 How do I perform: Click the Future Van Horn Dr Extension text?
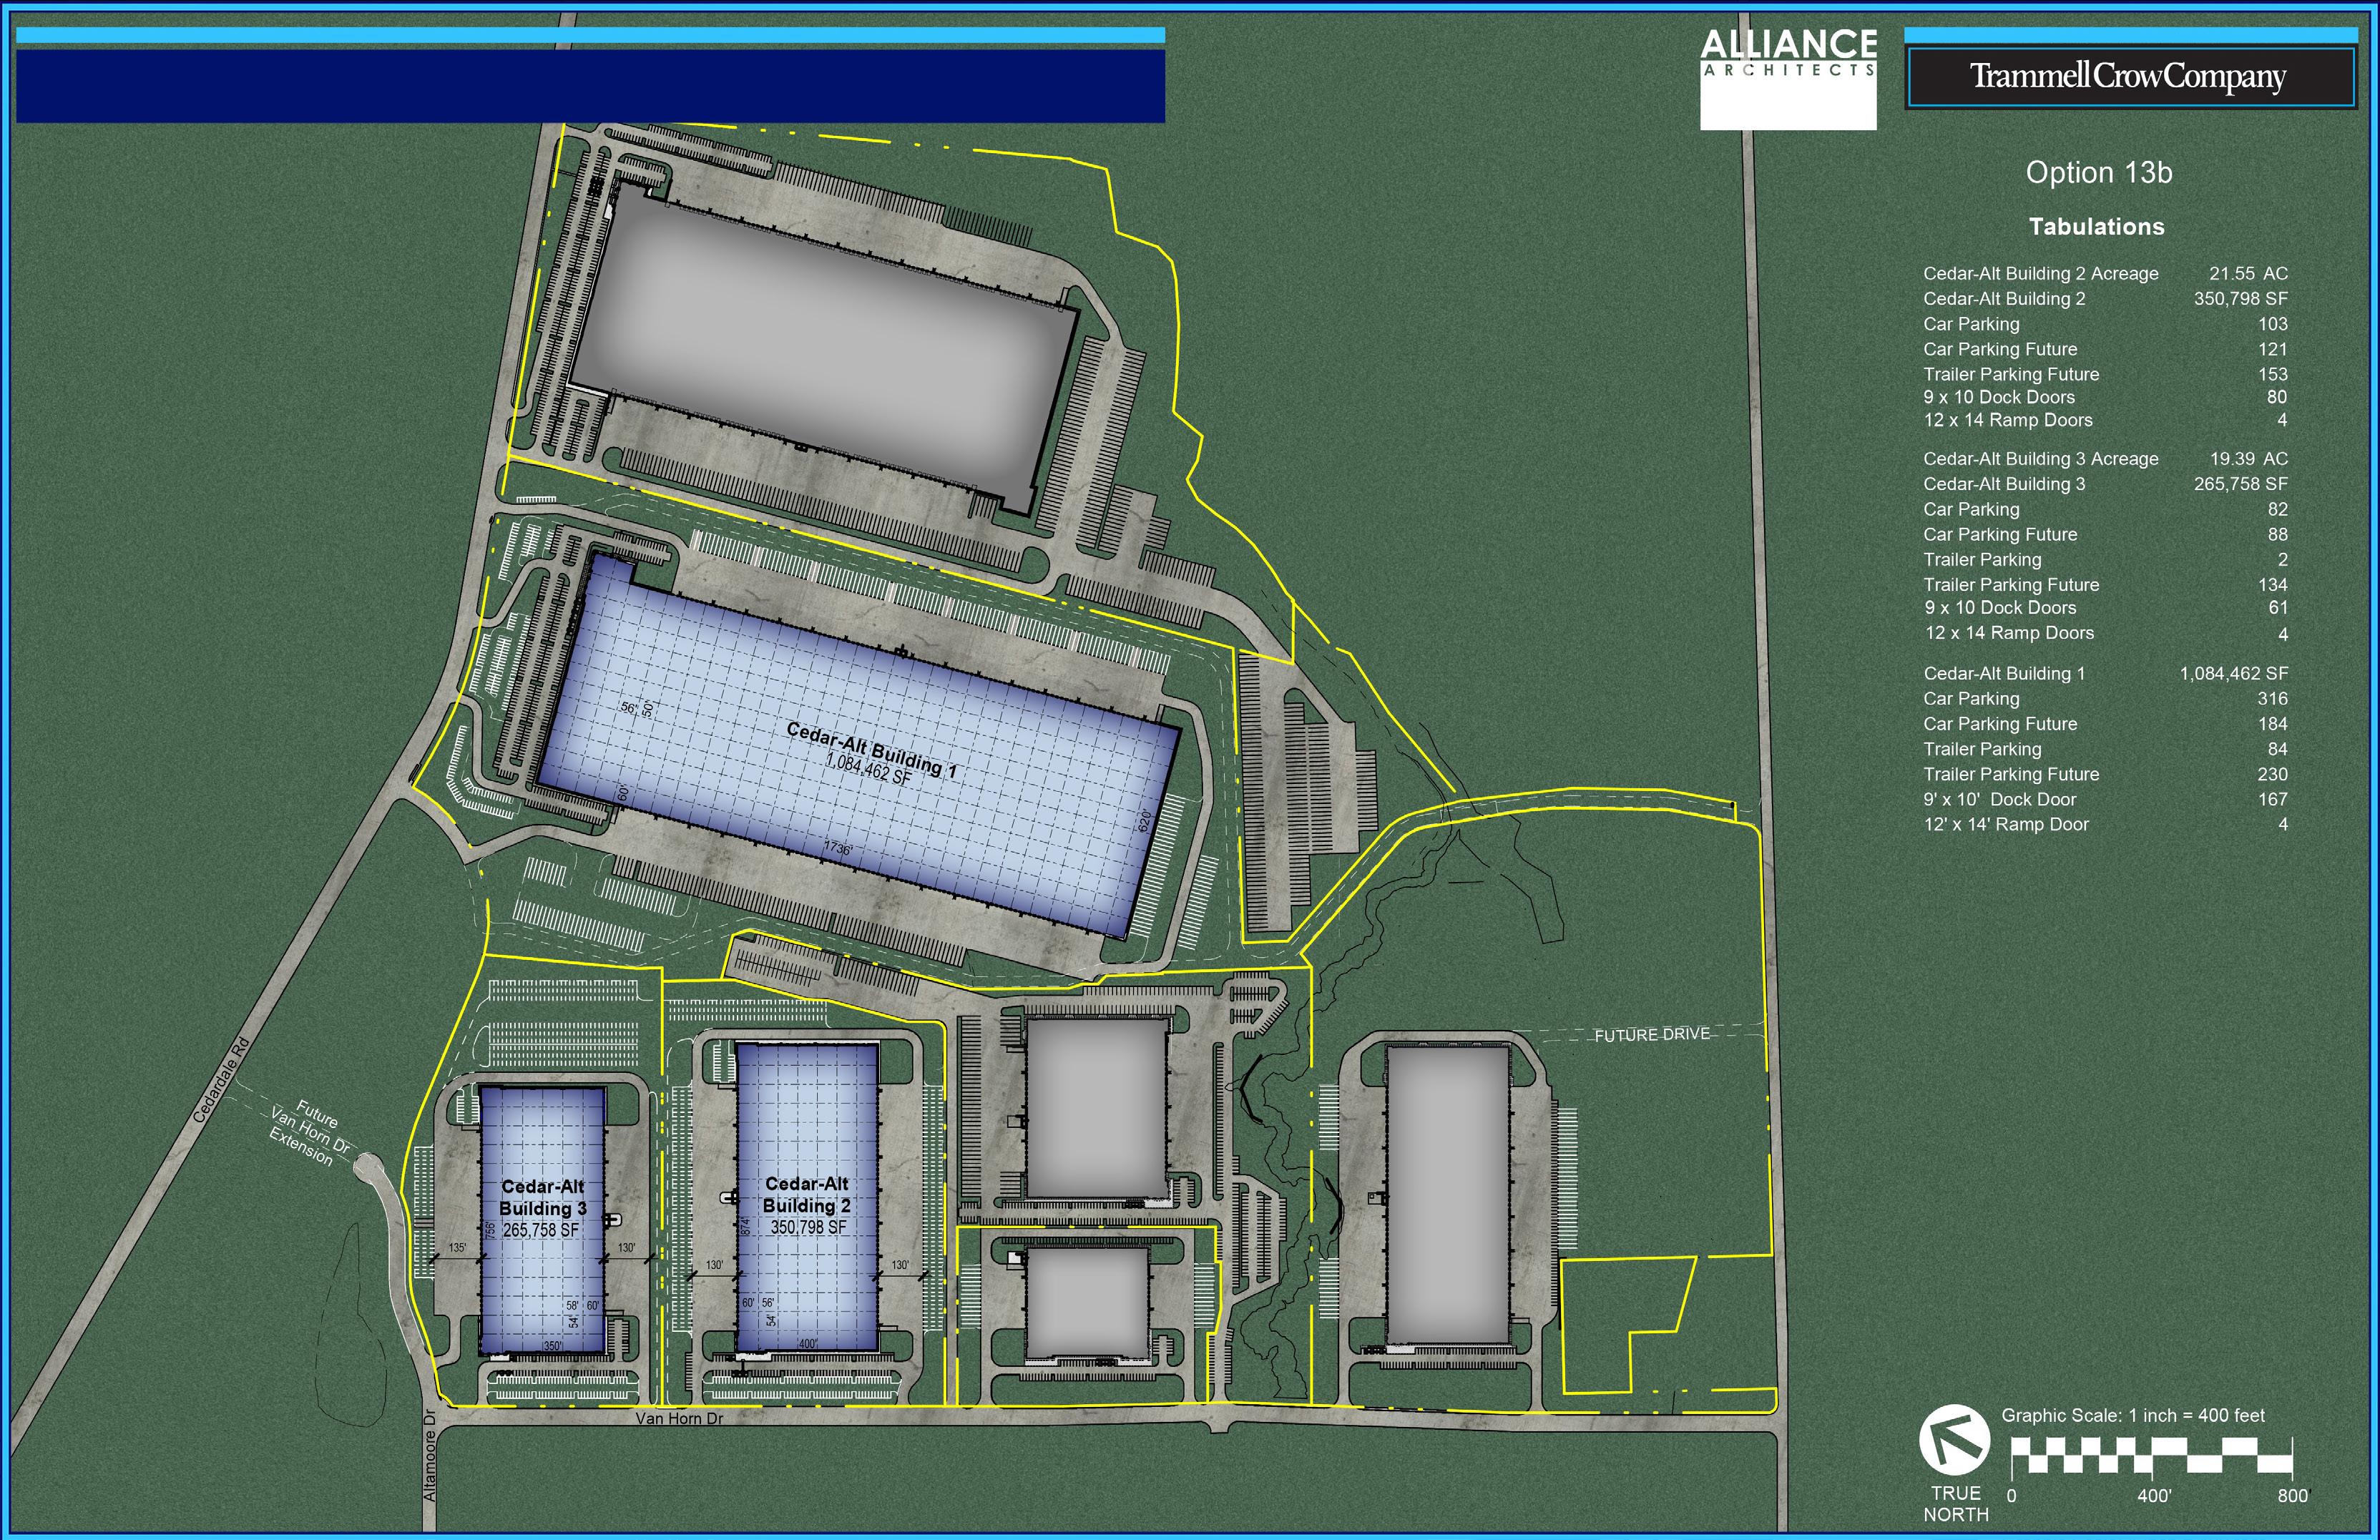(x=309, y=1134)
